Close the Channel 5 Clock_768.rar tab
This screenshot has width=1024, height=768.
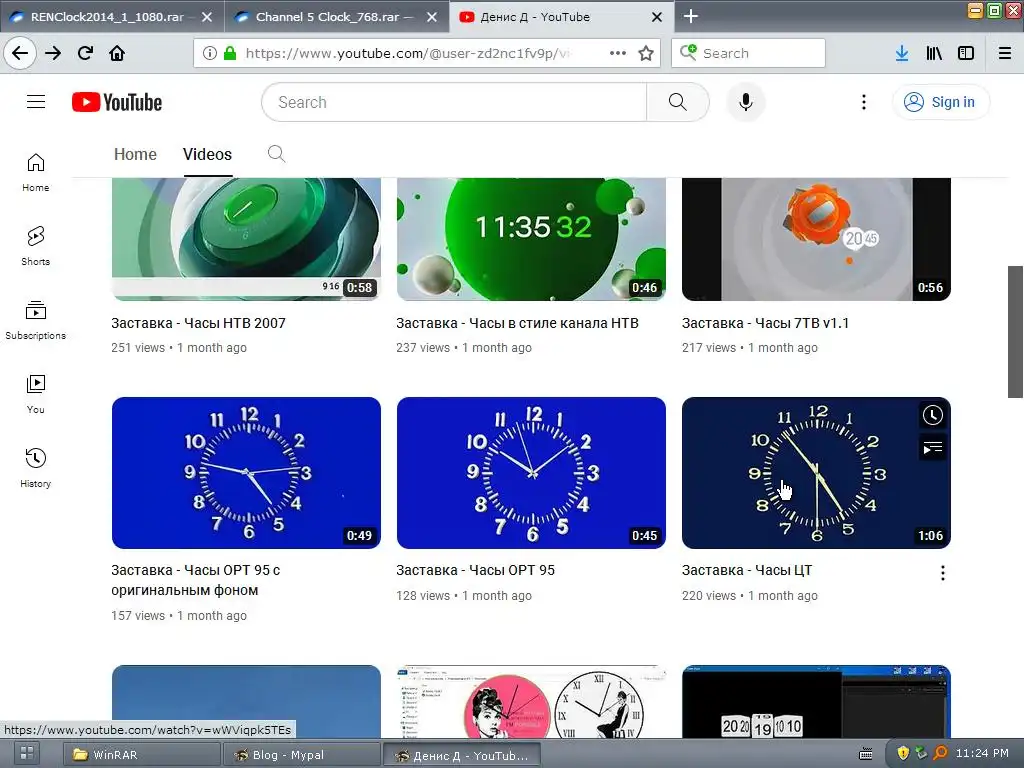pyautogui.click(x=432, y=17)
